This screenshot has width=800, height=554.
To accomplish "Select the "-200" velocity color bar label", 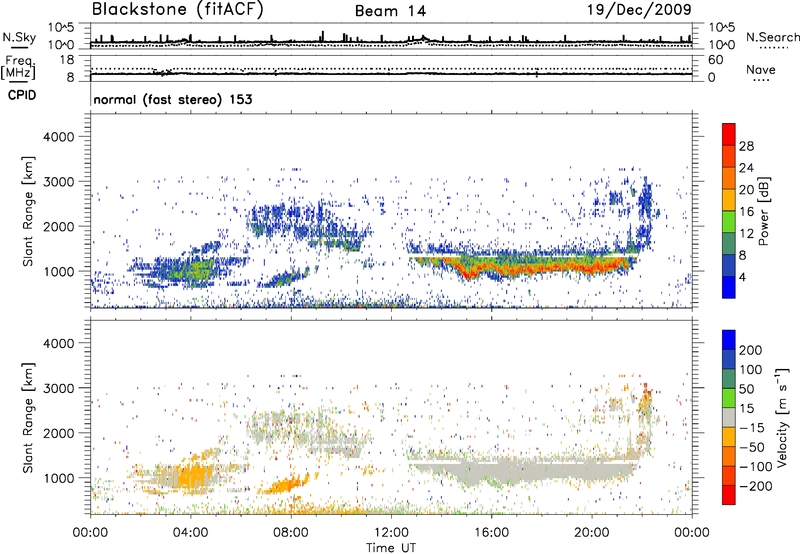I will tap(756, 486).
